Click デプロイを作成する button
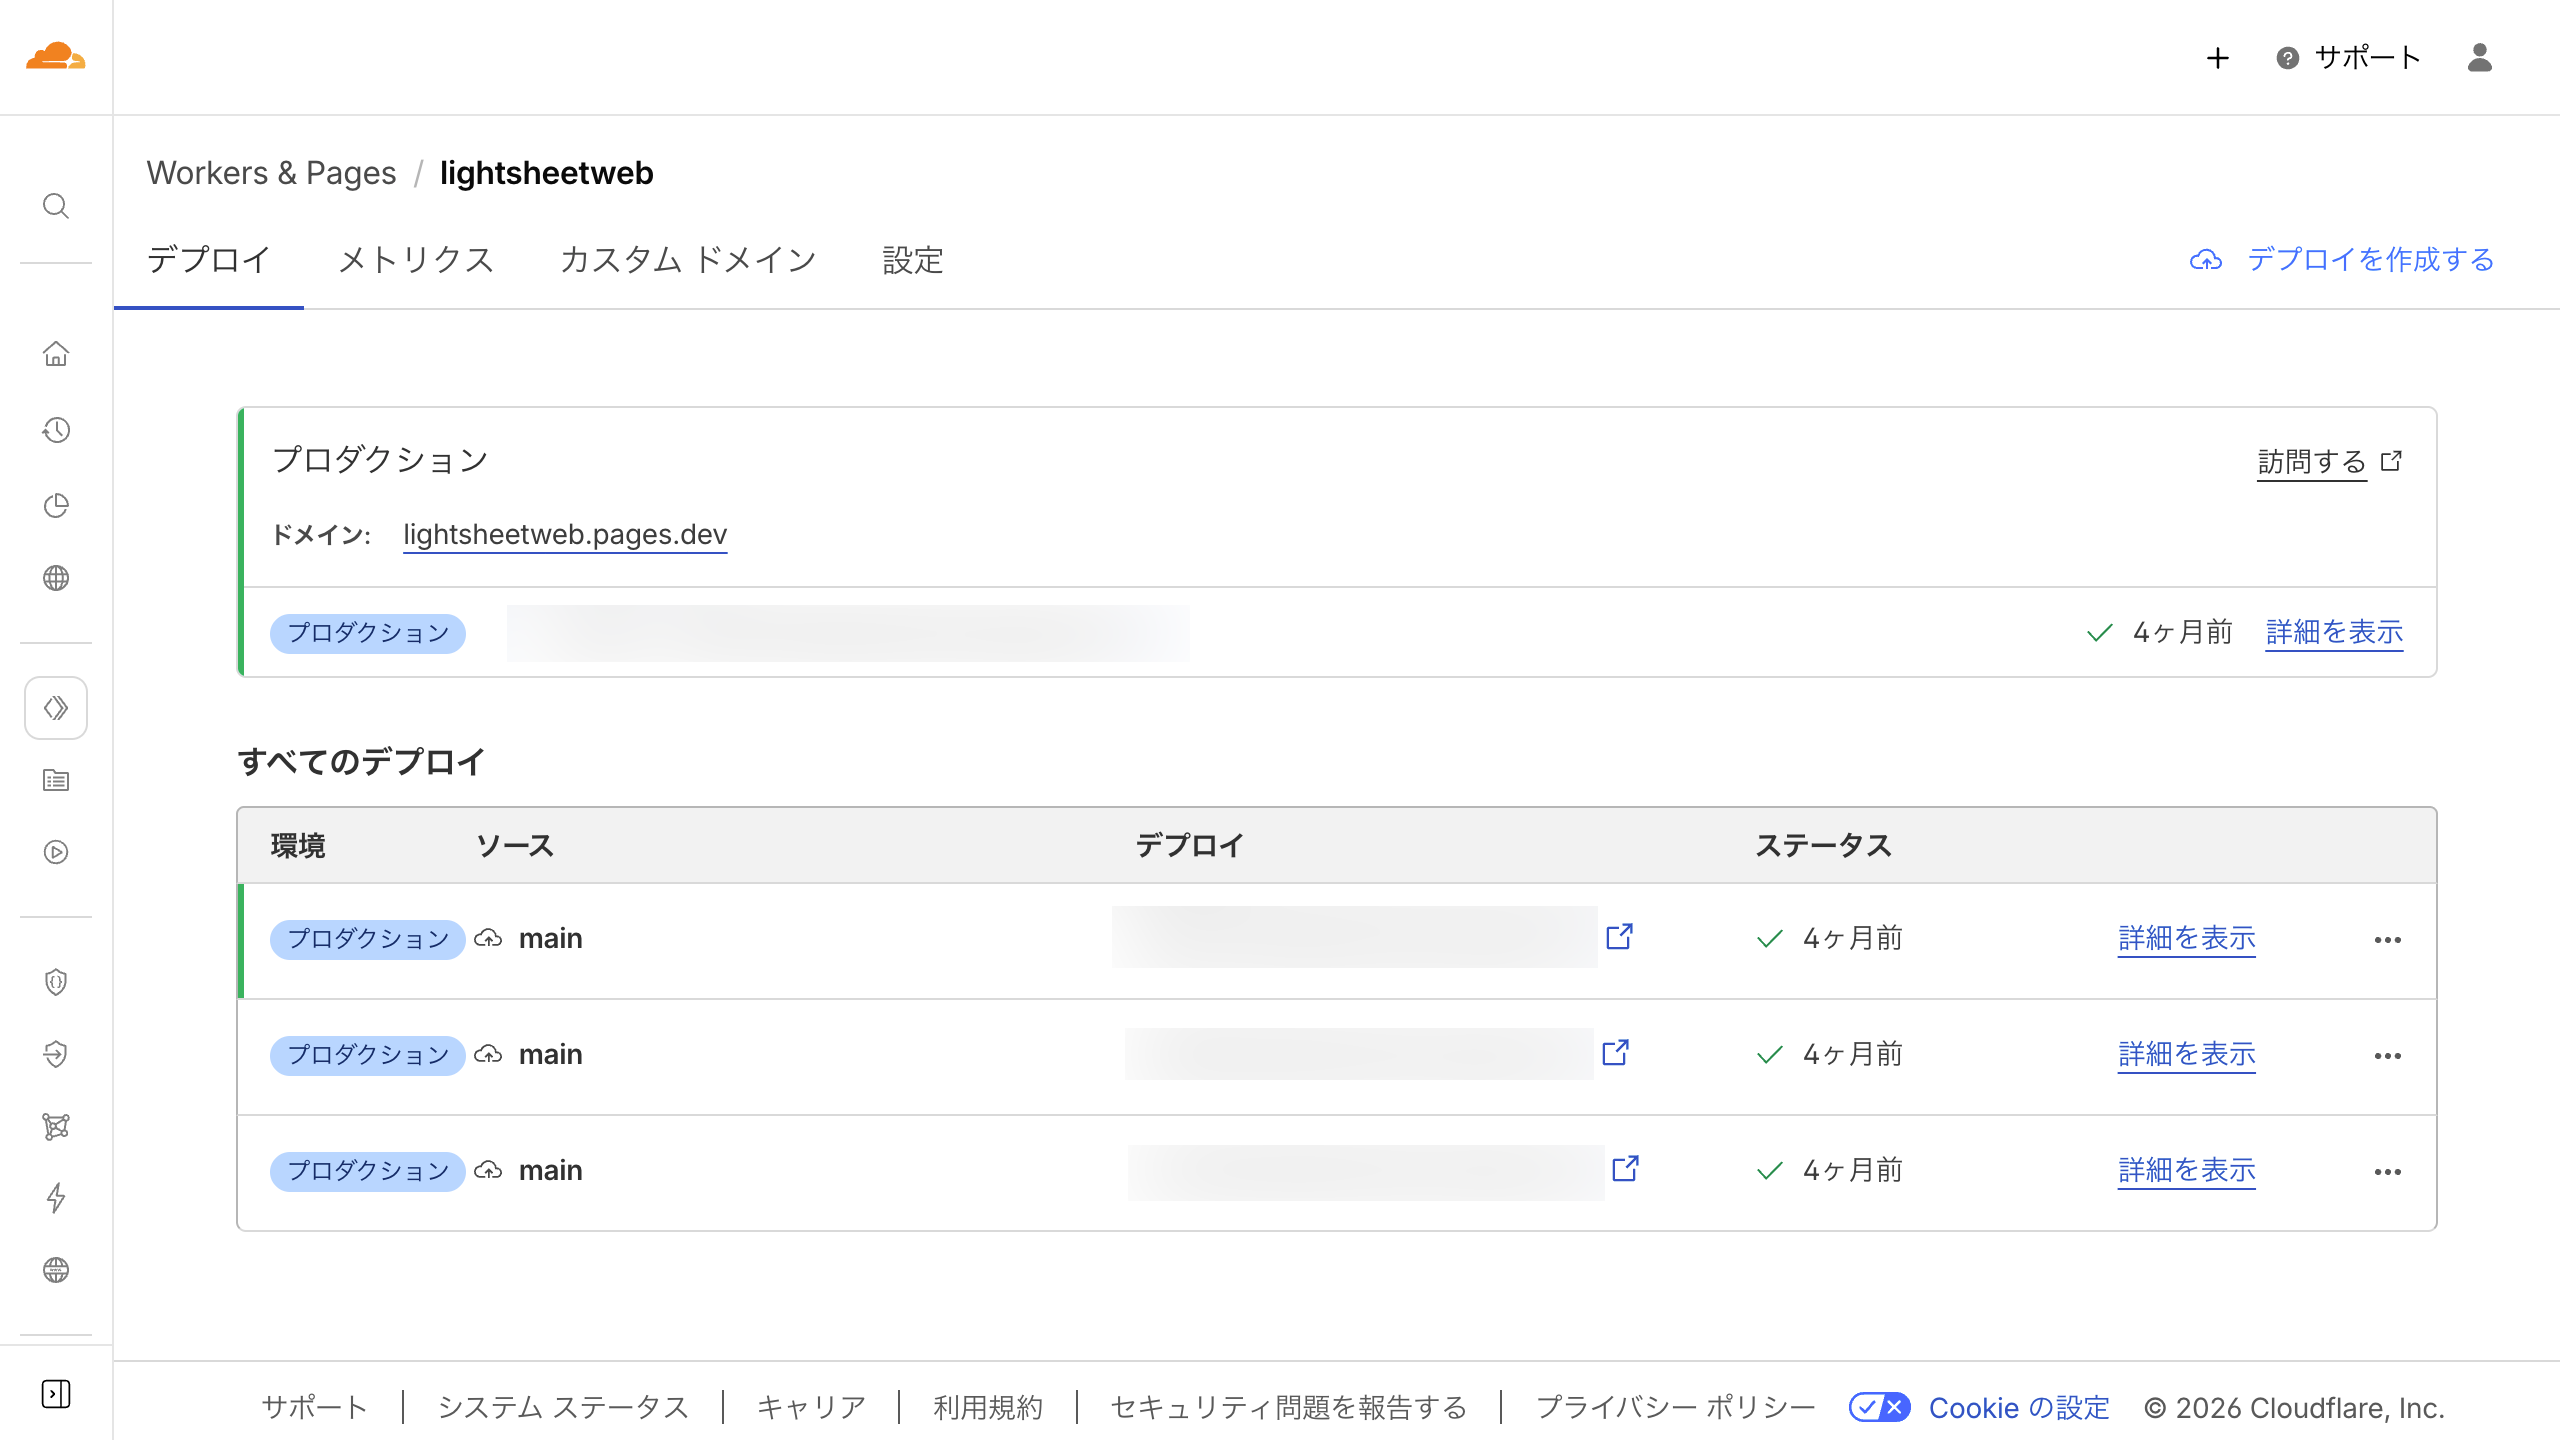This screenshot has width=2560, height=1440. point(2369,259)
